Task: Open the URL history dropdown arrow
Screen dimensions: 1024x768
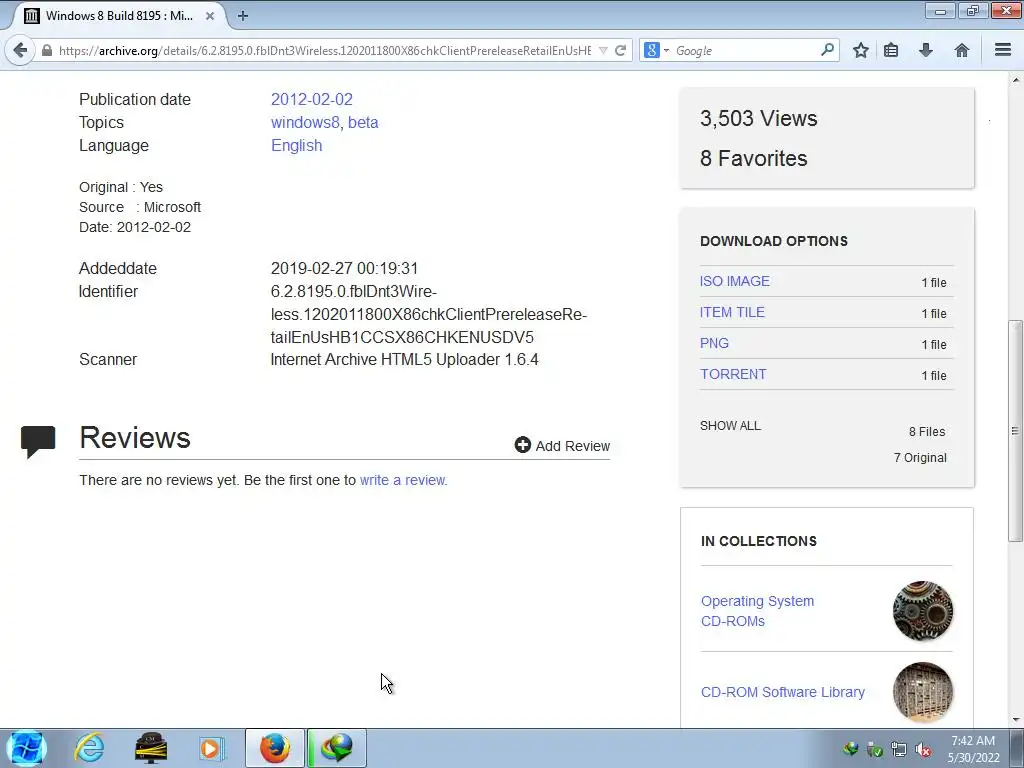Action: 603,50
